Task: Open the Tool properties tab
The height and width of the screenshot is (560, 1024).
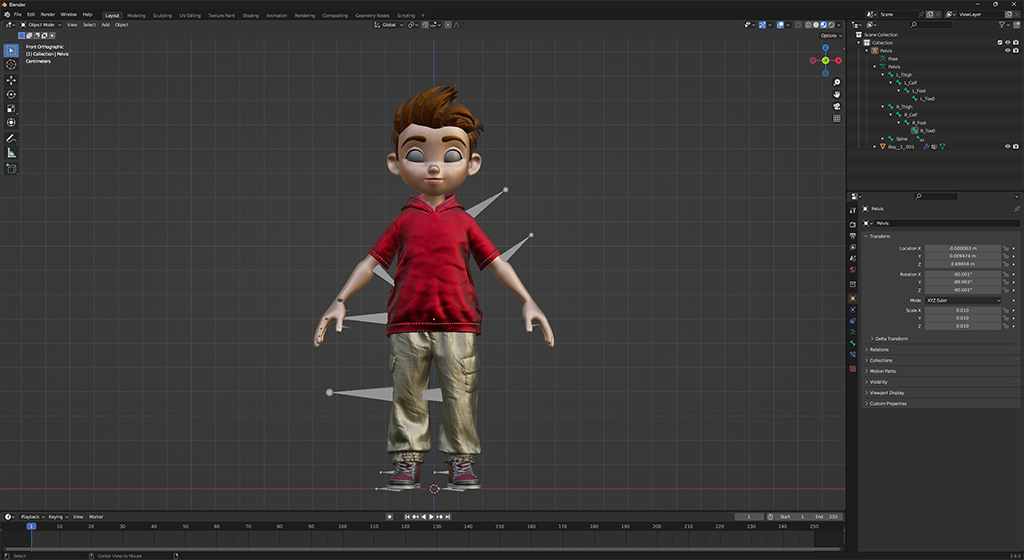Action: 853,210
